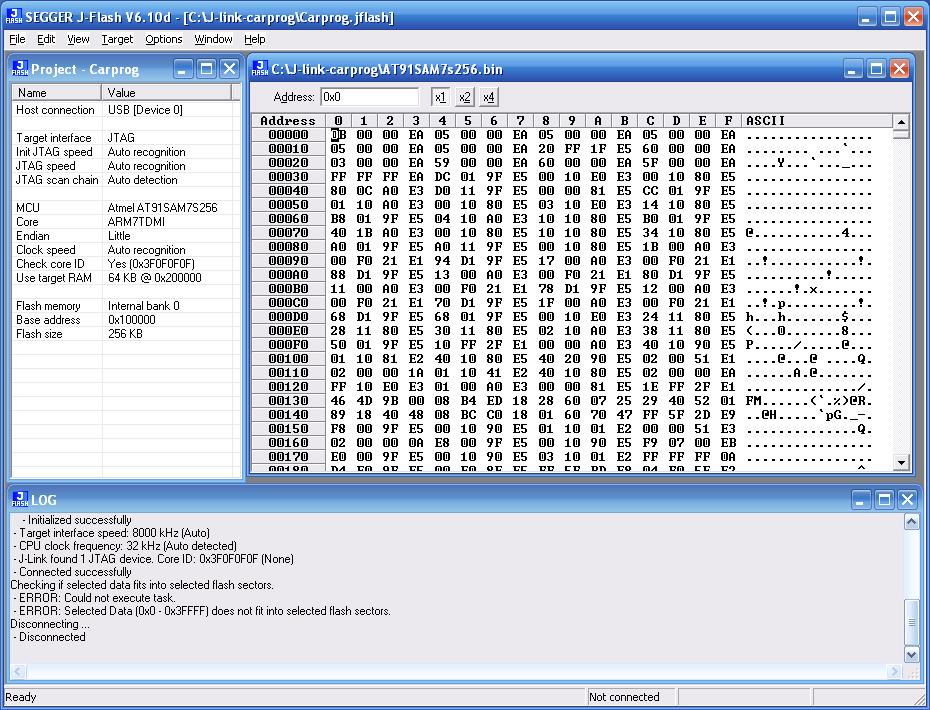Screen dimensions: 930x710
Task: Open the Target menu
Action: tap(117, 39)
